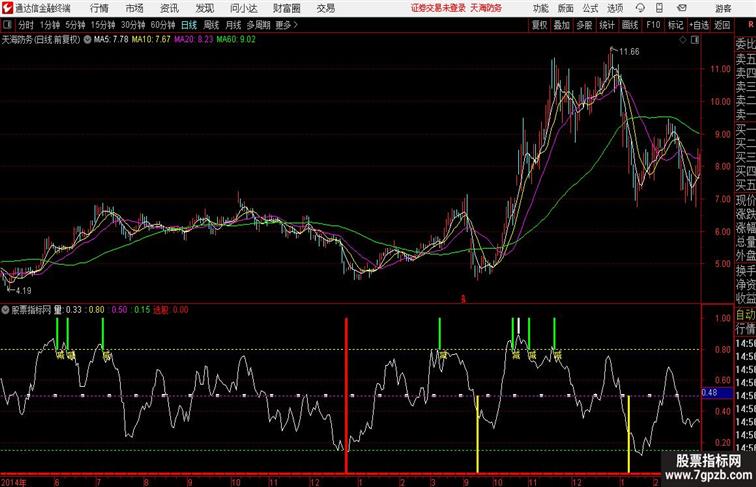Click the red vertical signal line
Viewport: 756px width, 487px height.
tap(346, 394)
